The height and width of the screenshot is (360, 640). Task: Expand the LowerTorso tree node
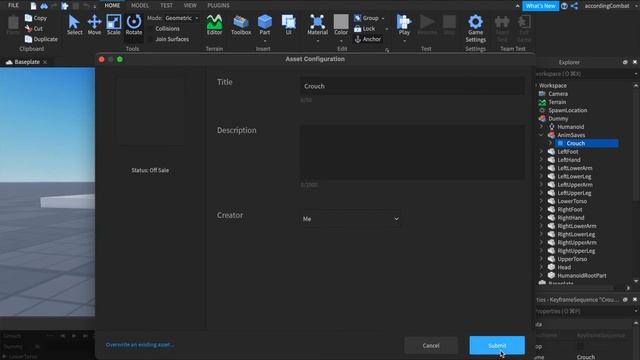click(541, 201)
